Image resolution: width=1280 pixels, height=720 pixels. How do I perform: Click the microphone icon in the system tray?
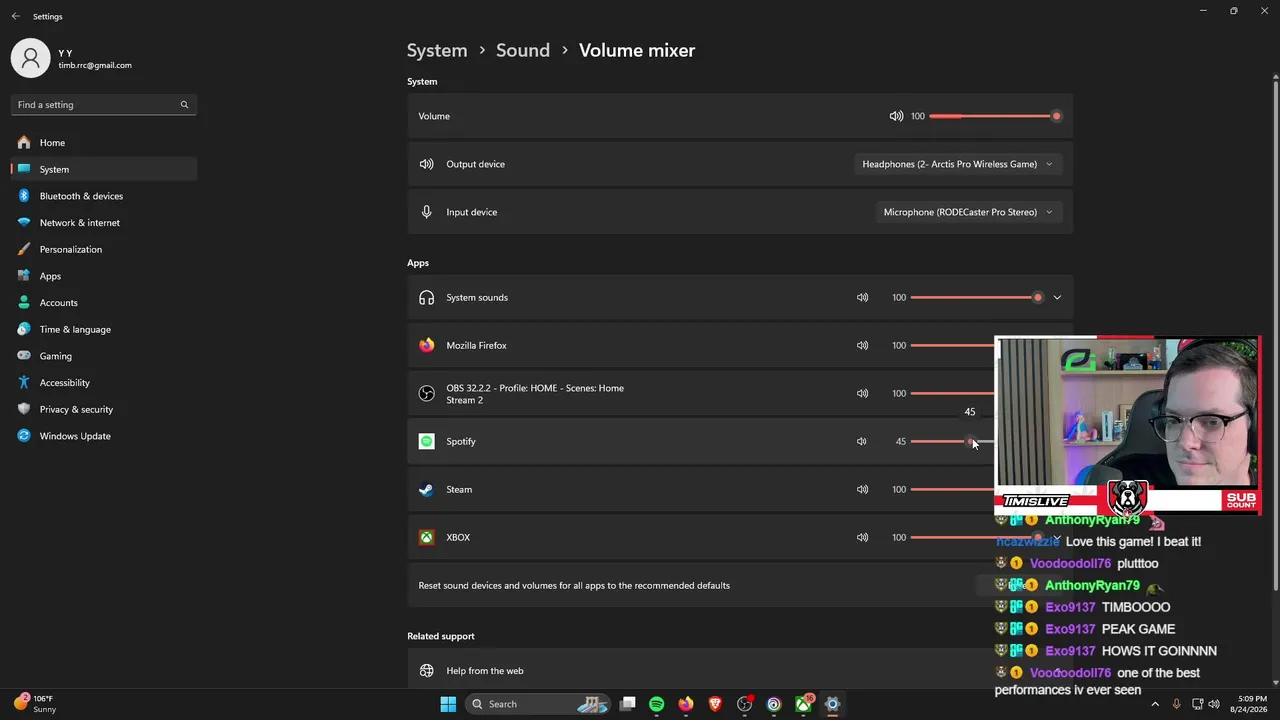coord(1177,704)
